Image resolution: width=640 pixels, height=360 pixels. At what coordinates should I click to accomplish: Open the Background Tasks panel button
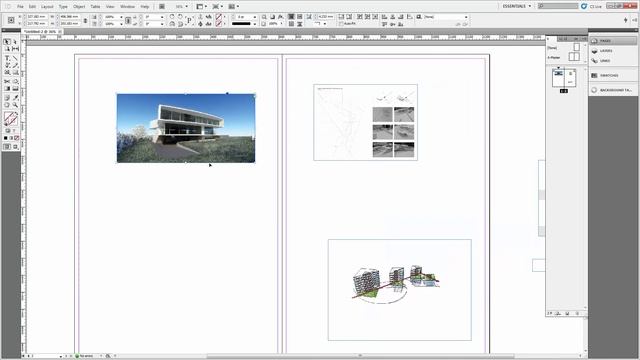pos(613,90)
